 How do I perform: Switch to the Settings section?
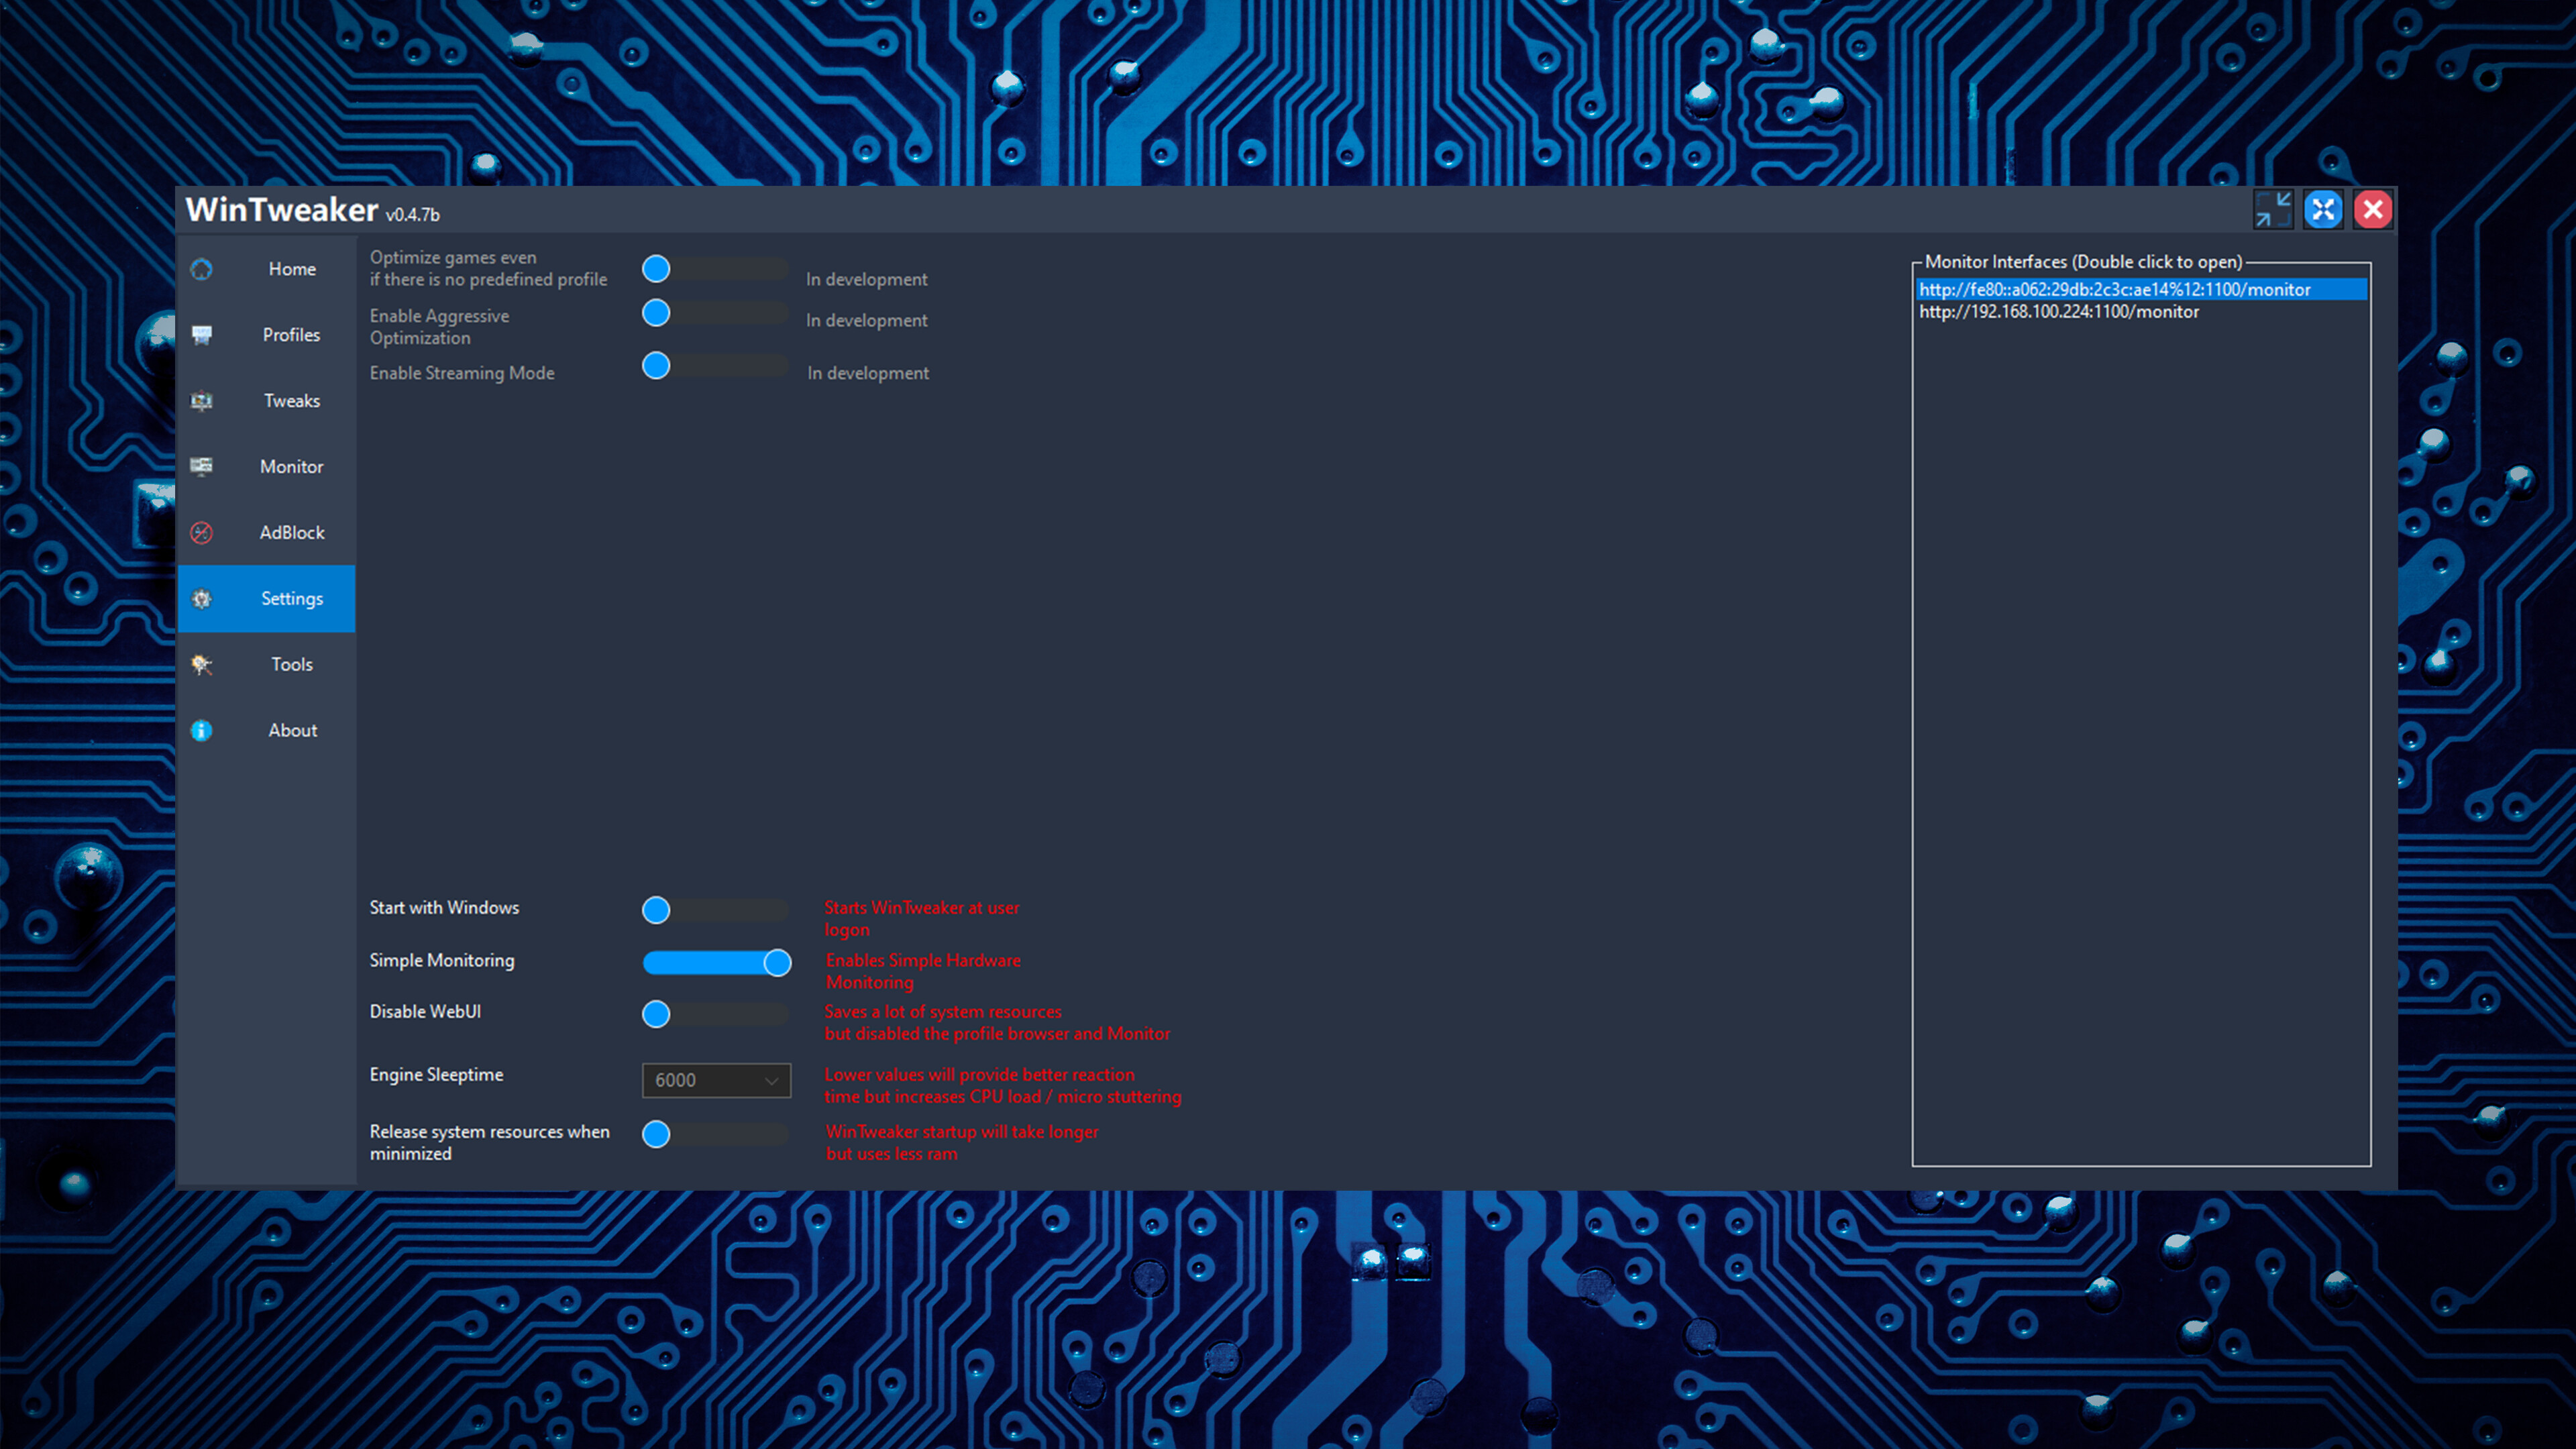click(292, 598)
